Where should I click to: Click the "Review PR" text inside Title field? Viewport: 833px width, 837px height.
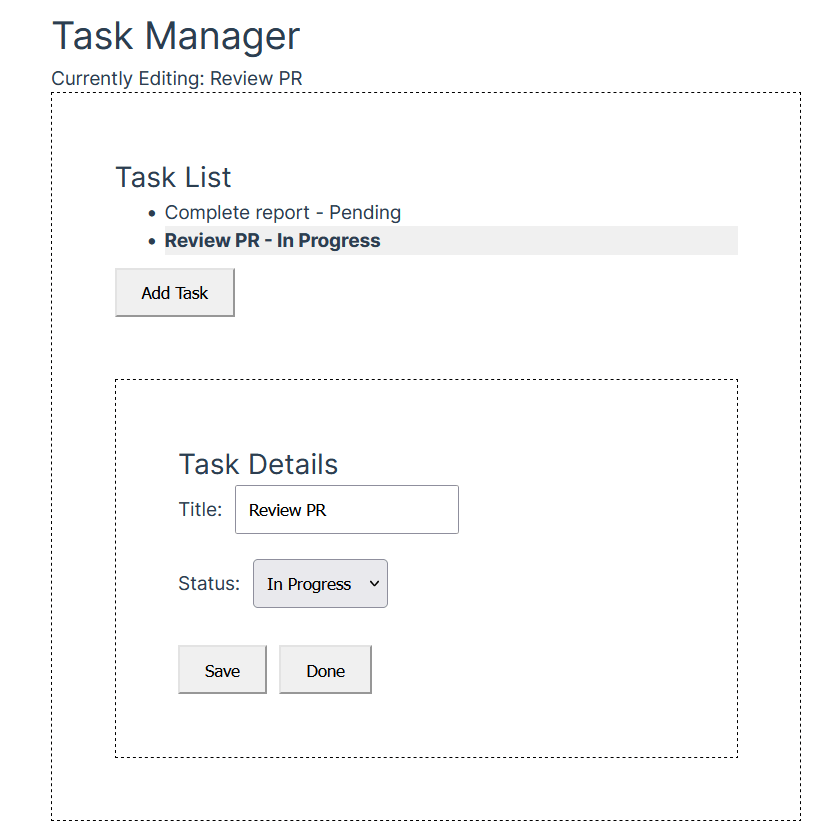(288, 510)
